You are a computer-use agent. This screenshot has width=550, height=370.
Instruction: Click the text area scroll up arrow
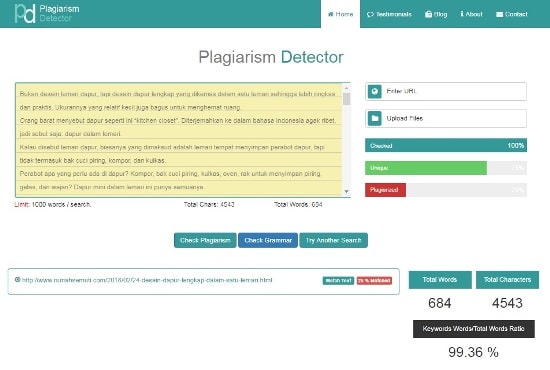347,88
